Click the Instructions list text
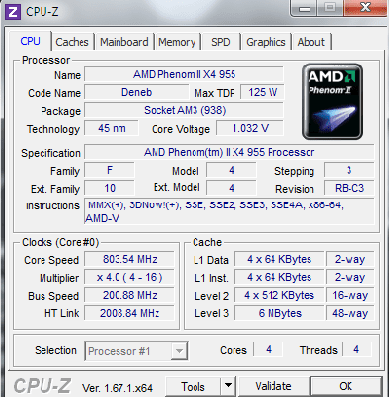Image resolution: width=390 pixels, height=398 pixels. click(229, 211)
